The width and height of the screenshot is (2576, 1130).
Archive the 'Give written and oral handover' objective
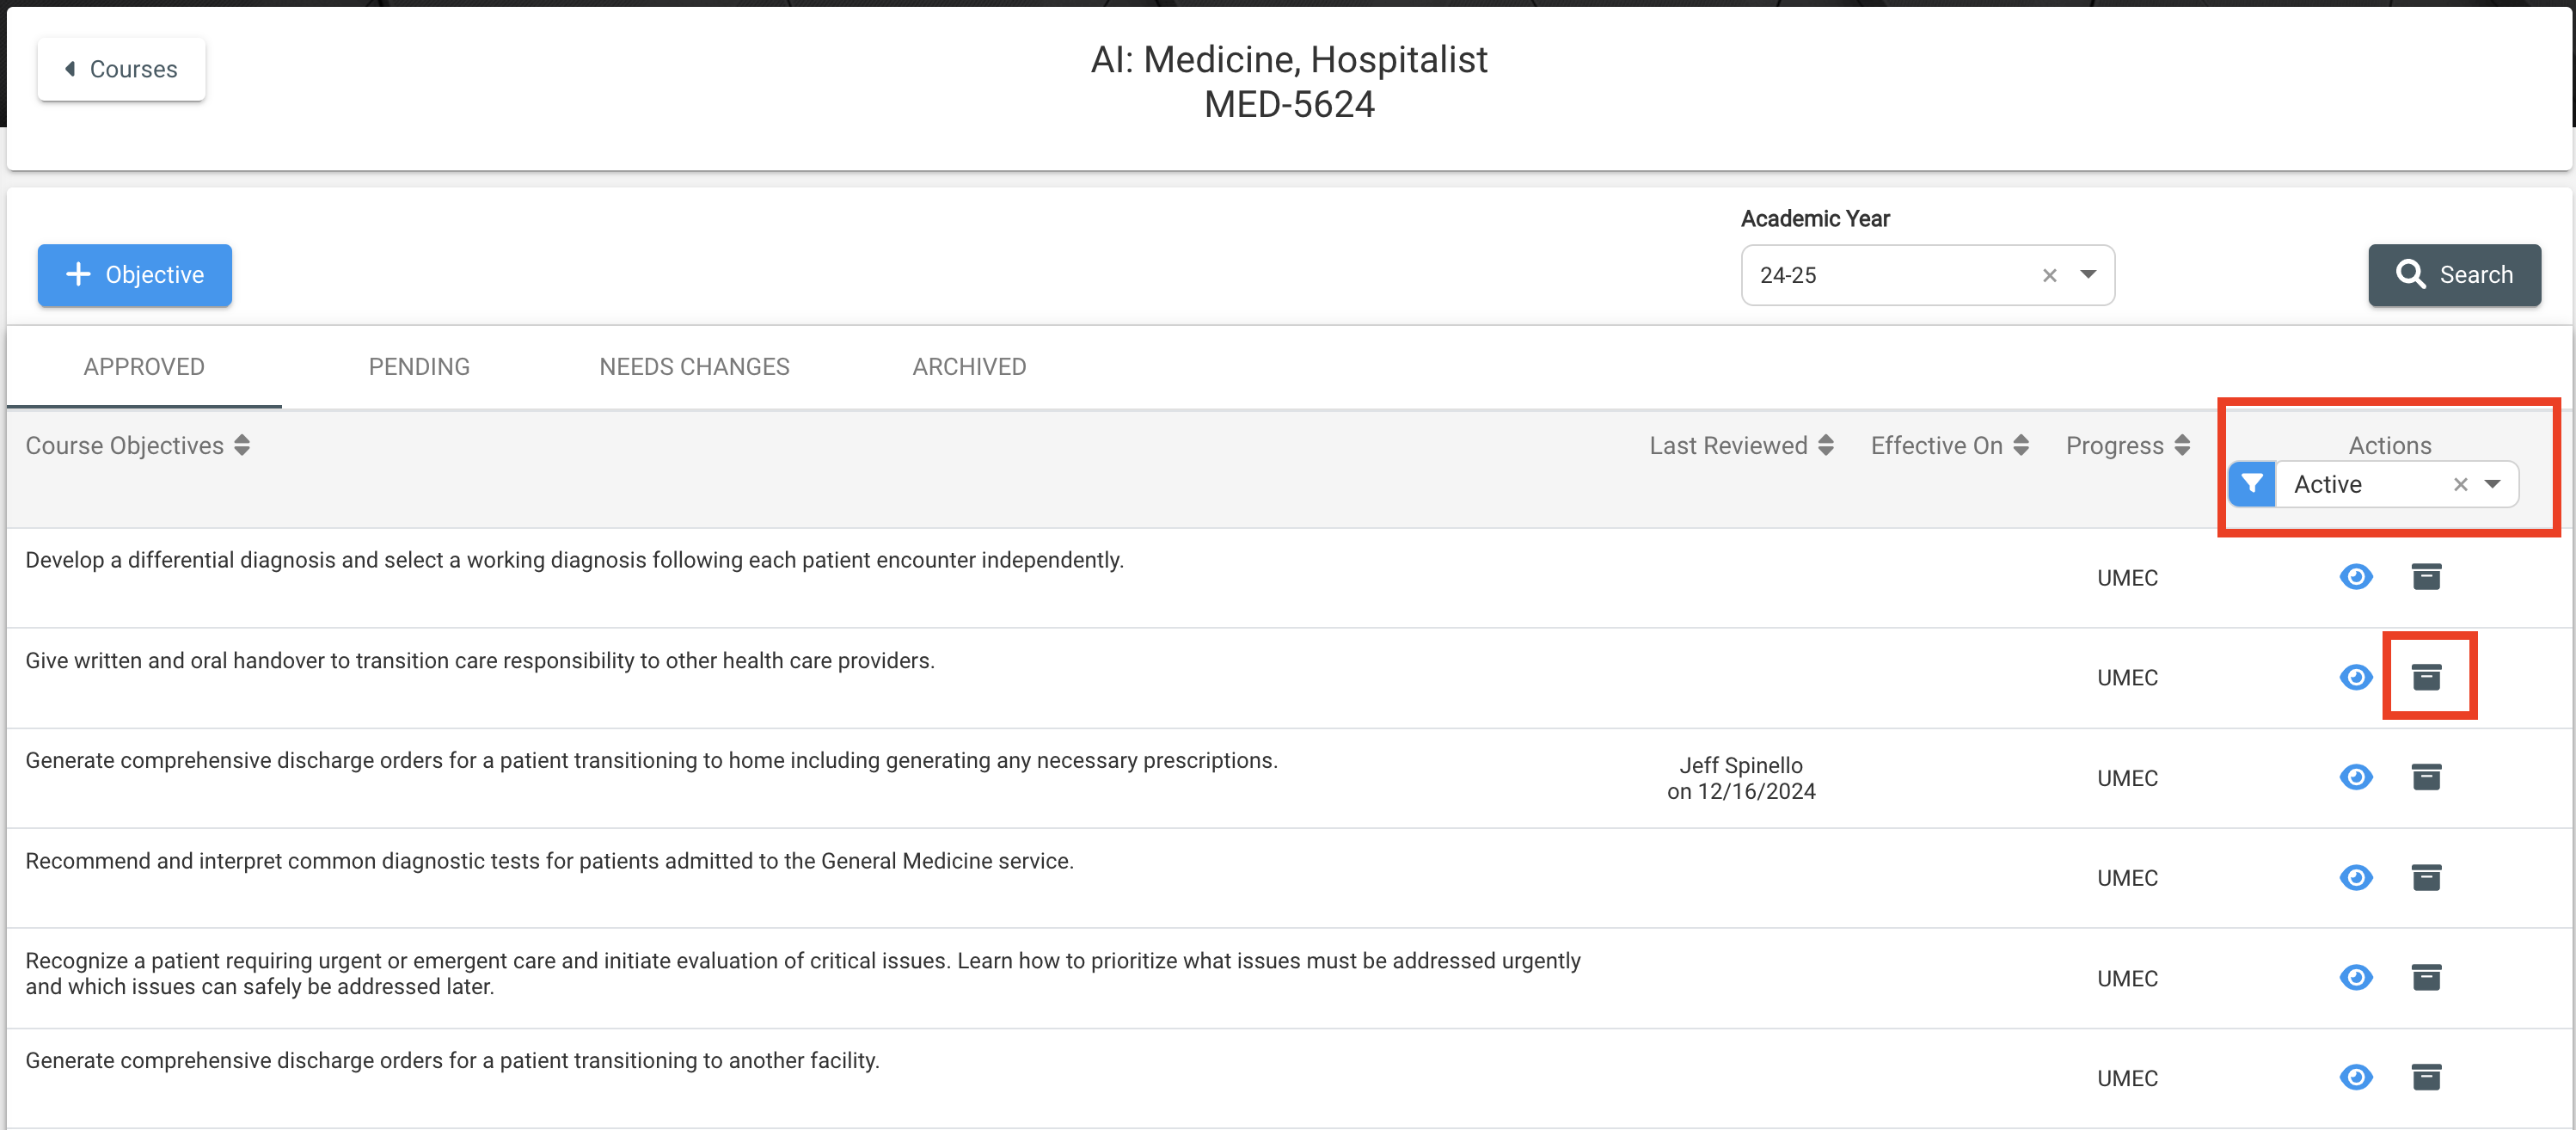coord(2426,677)
